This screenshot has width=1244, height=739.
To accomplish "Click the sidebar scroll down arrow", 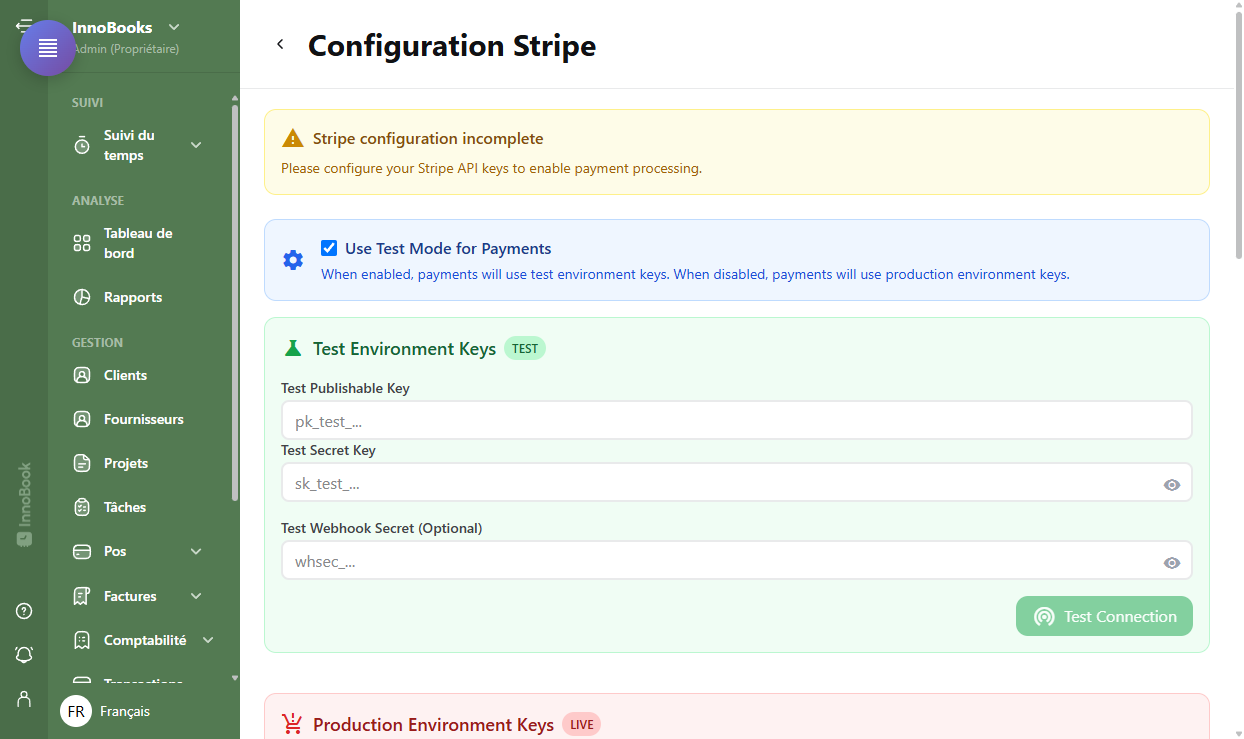I will 235,677.
